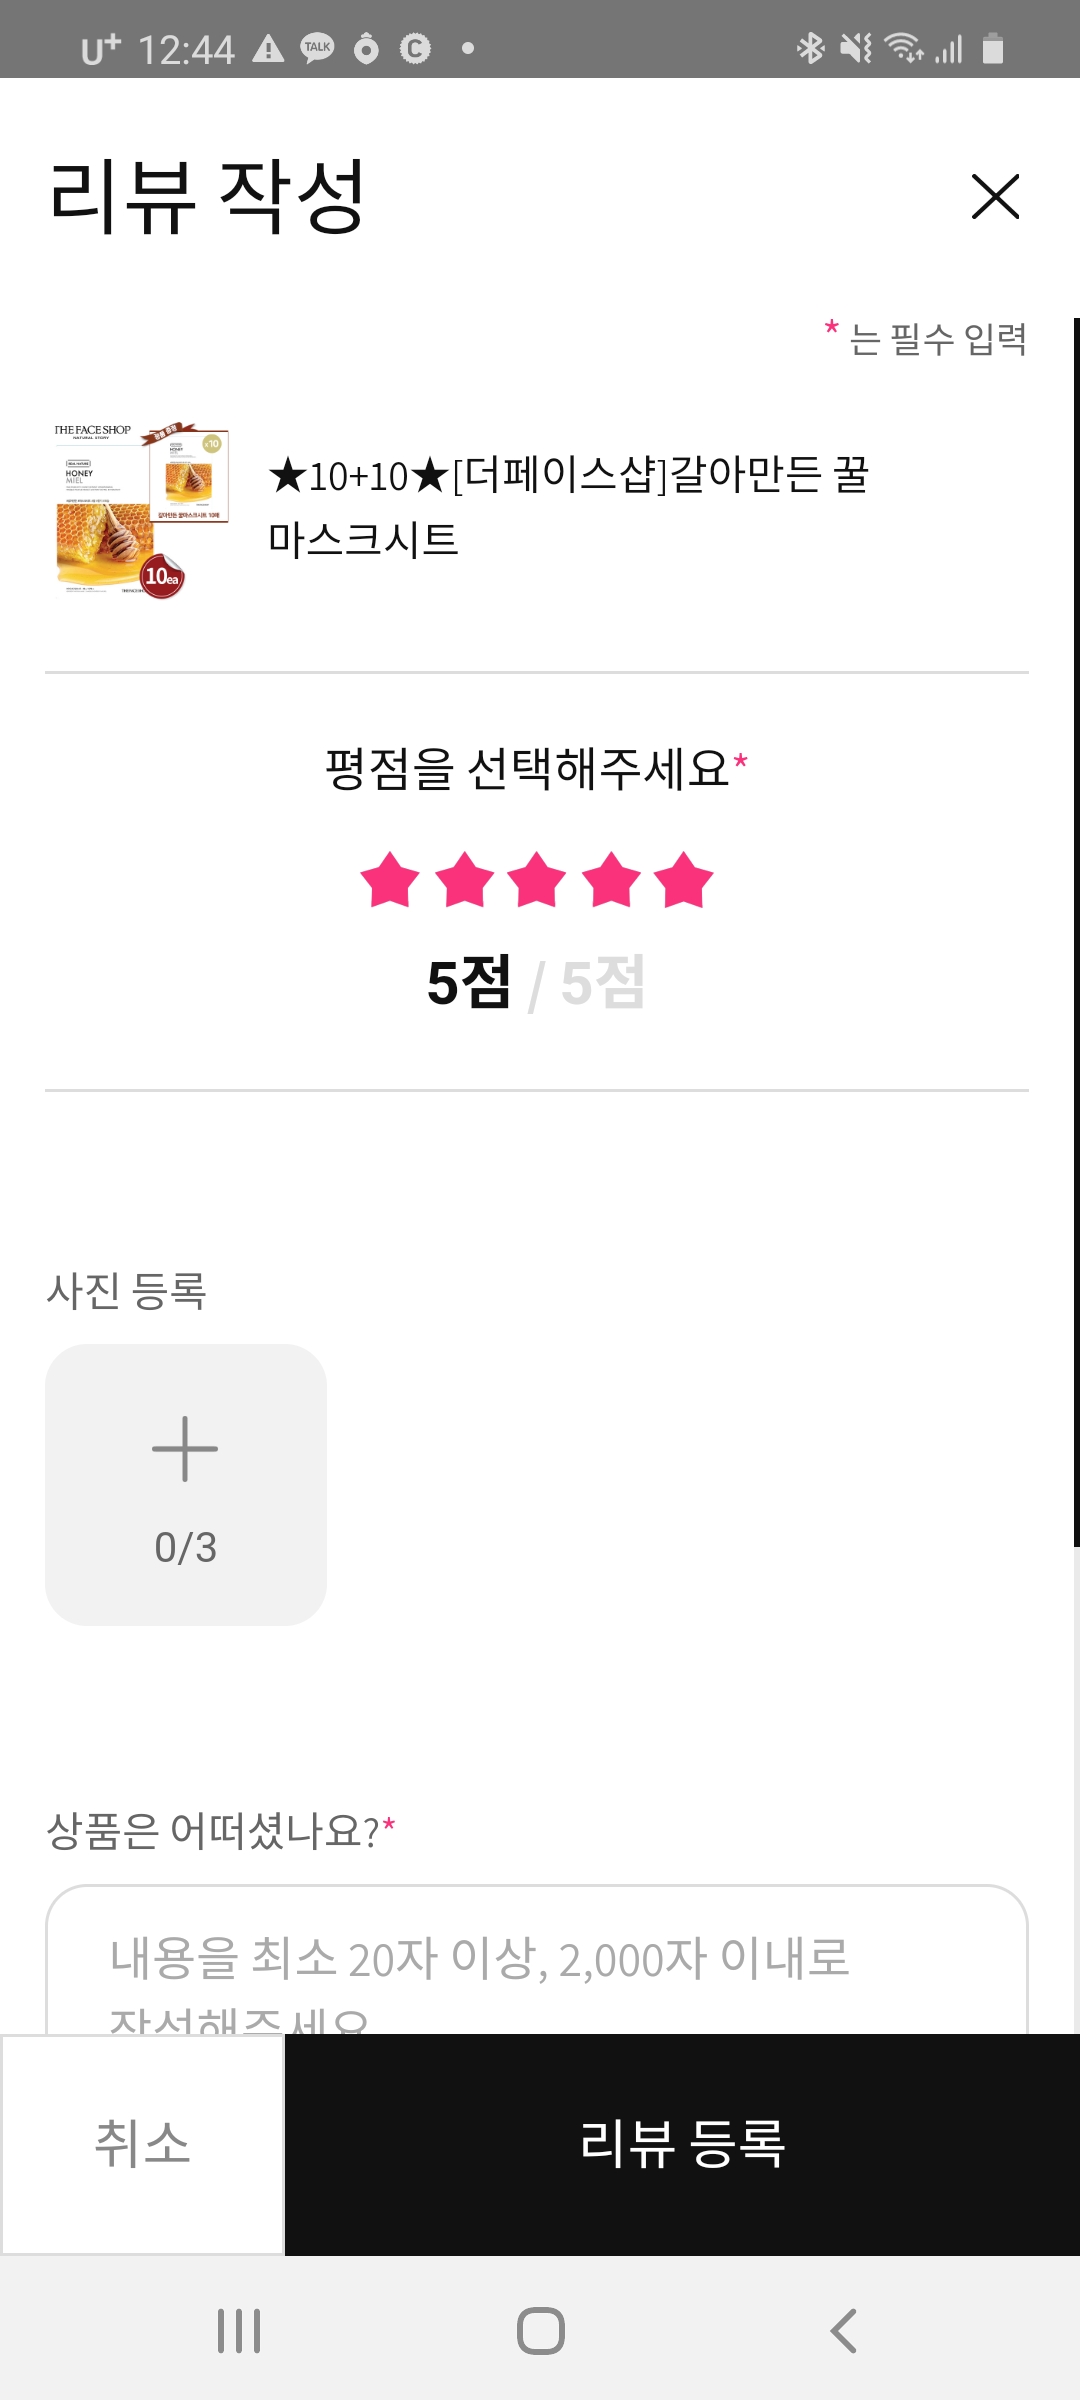
Task: Tap the plus icon to add photo
Action: pyautogui.click(x=185, y=1450)
